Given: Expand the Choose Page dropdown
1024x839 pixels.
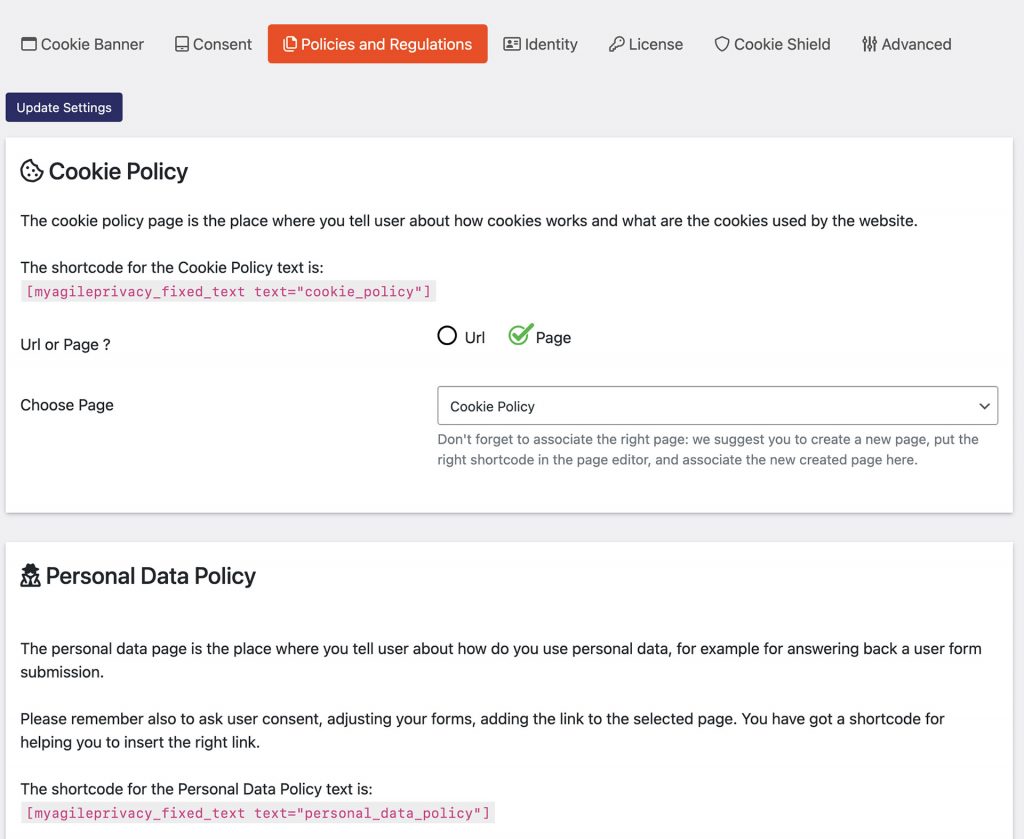Looking at the screenshot, I should point(717,405).
